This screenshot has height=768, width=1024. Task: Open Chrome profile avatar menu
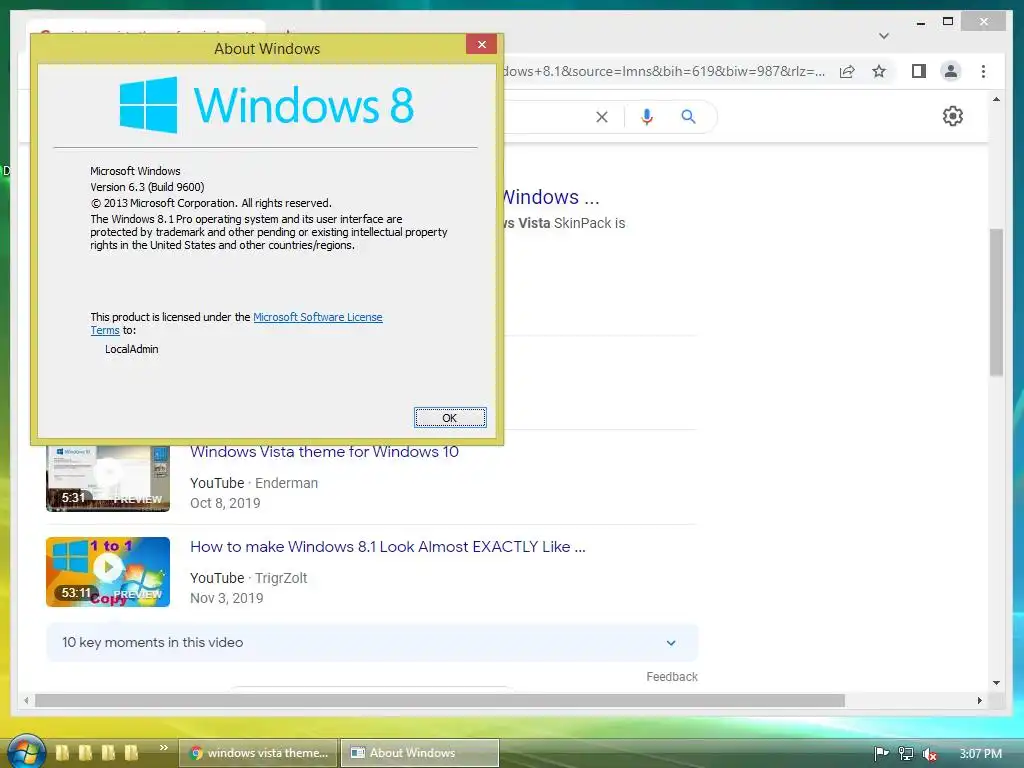(951, 71)
